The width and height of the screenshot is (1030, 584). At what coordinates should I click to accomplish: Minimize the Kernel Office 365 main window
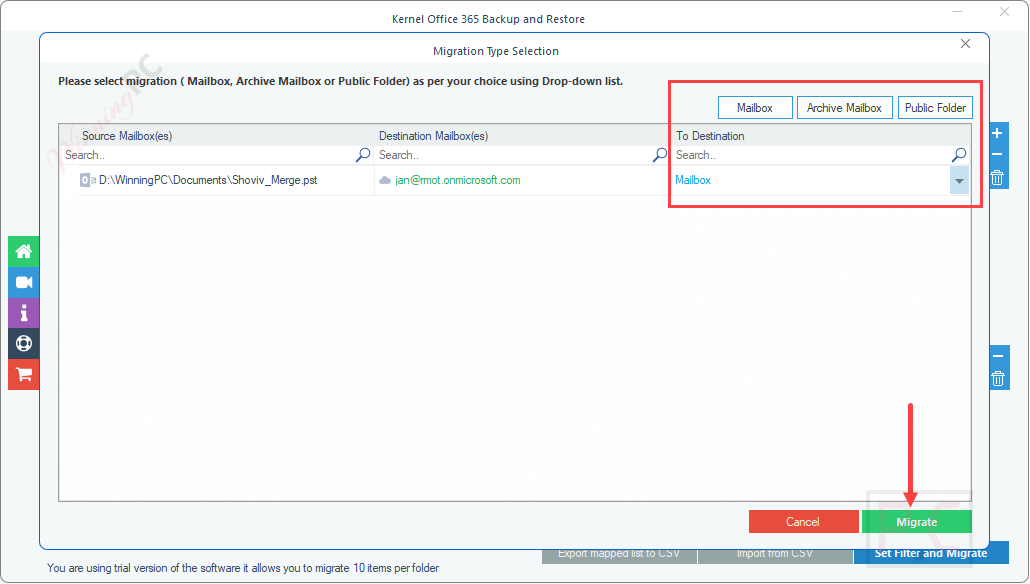[x=958, y=12]
